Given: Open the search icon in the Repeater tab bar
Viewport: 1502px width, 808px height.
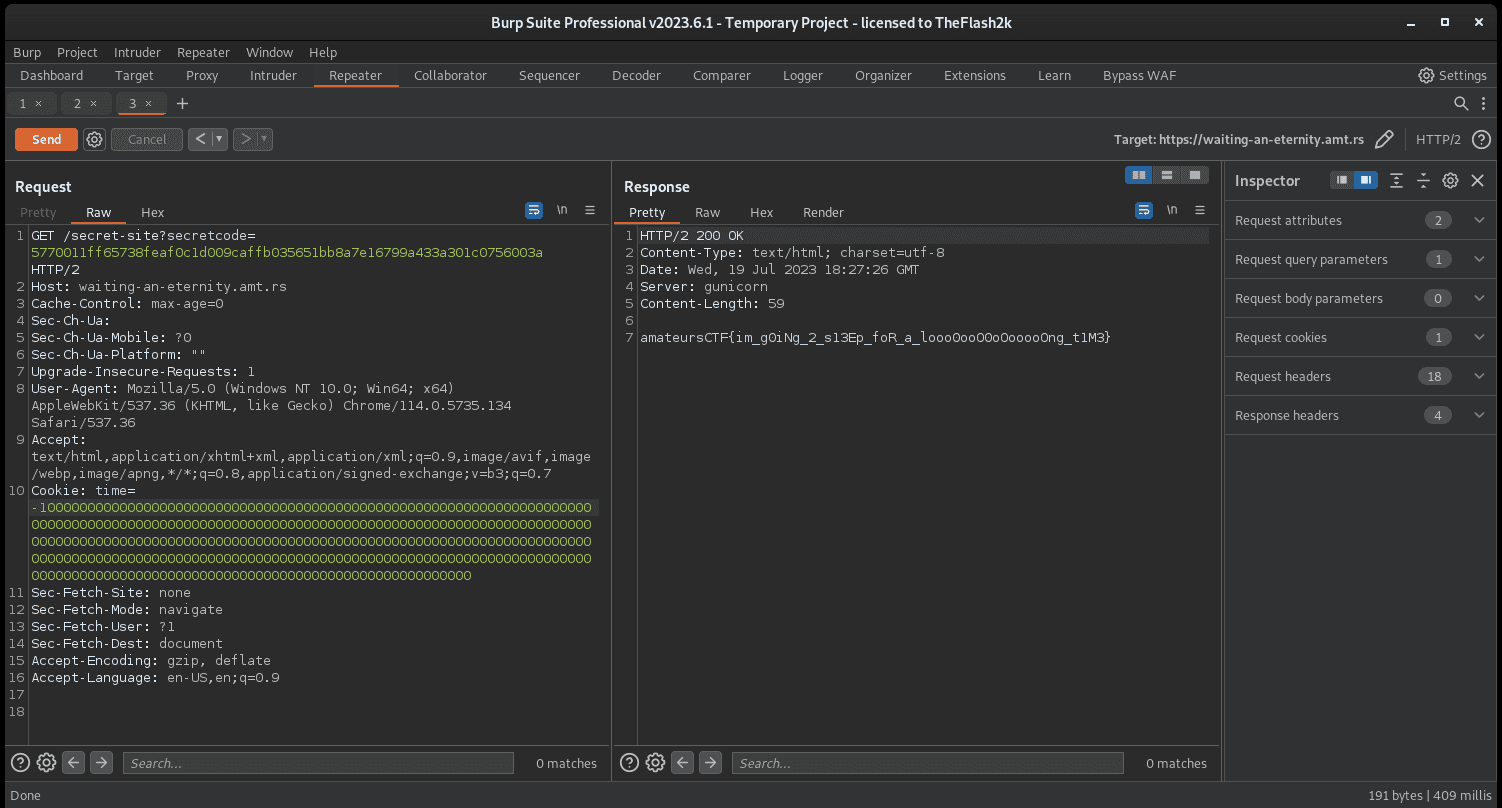Looking at the screenshot, I should 1461,104.
